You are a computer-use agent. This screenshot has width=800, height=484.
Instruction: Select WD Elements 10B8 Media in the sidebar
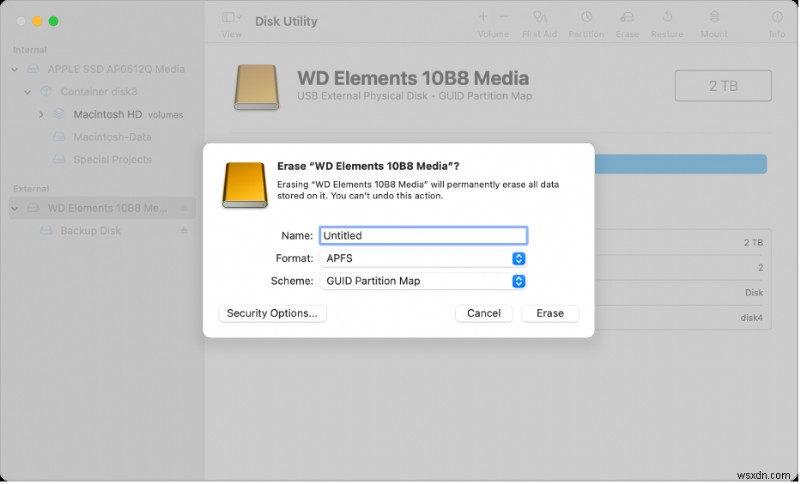coord(102,208)
